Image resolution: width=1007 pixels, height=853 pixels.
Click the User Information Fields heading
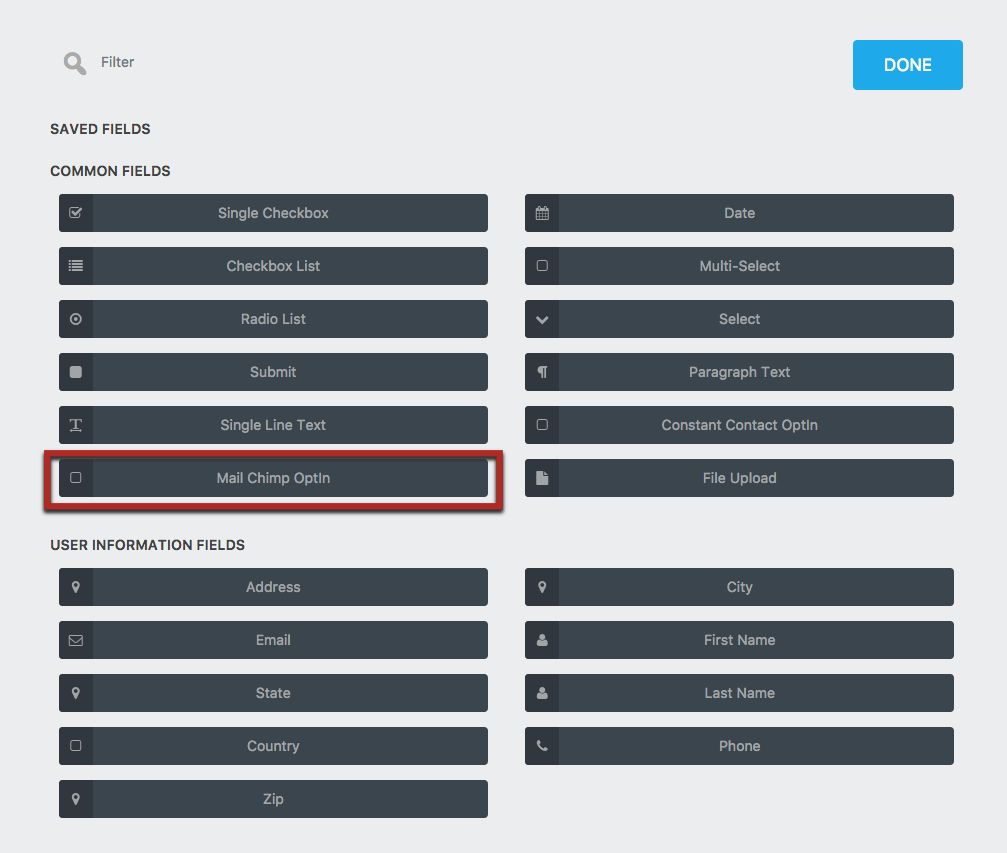147,545
